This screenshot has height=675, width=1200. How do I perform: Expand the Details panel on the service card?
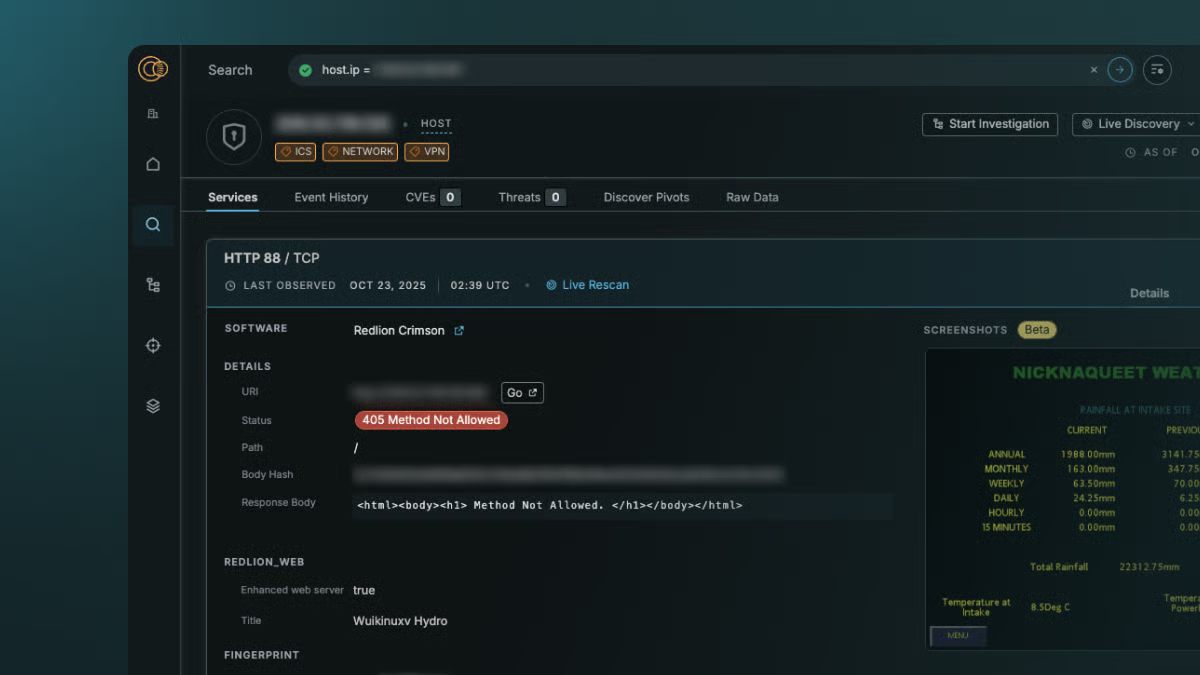(x=1148, y=293)
